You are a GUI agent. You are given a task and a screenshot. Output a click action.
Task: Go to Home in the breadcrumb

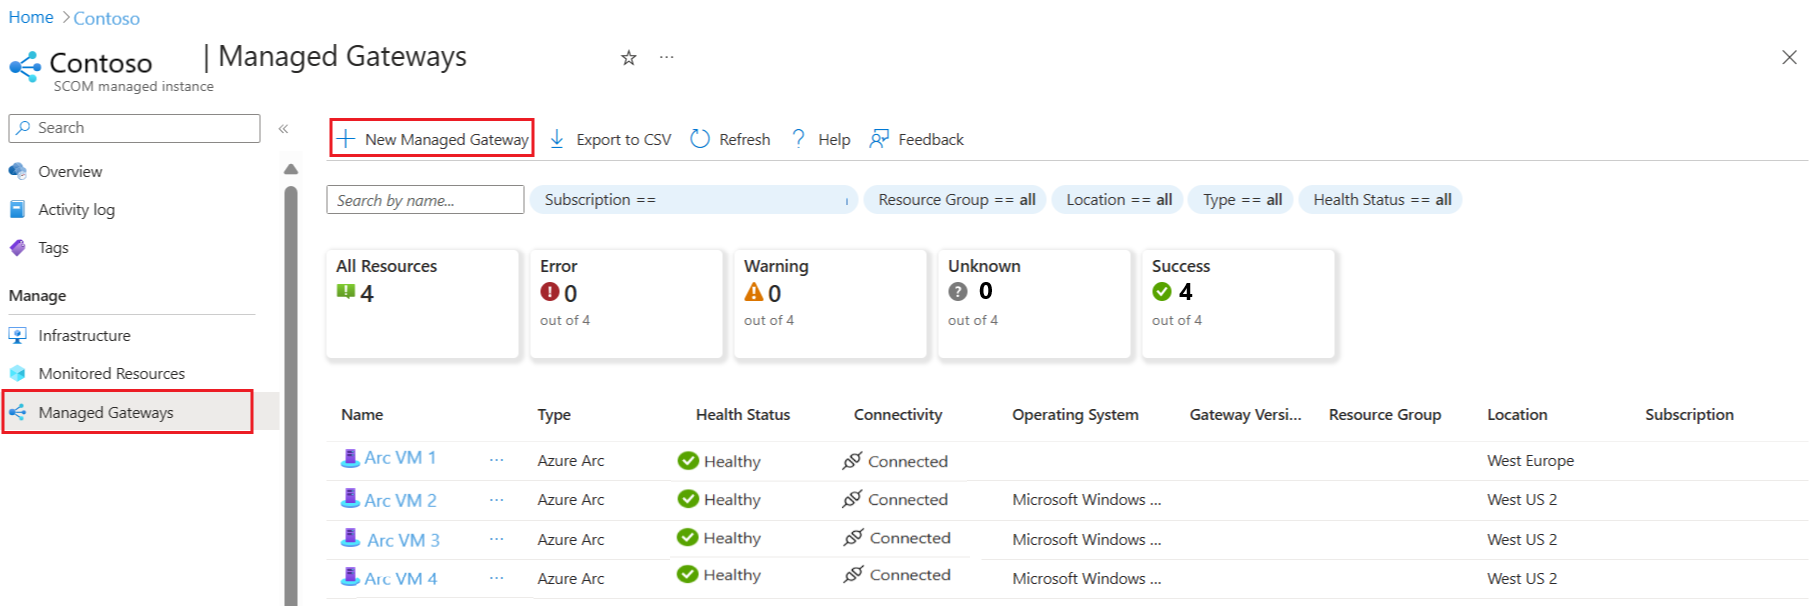coord(31,17)
